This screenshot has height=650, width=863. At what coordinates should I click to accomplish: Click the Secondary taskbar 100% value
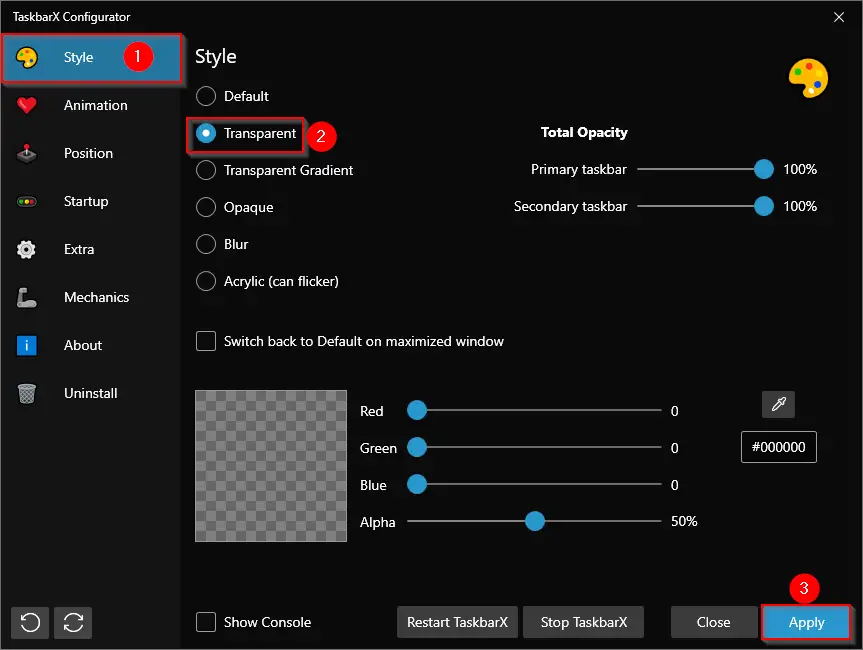[800, 206]
